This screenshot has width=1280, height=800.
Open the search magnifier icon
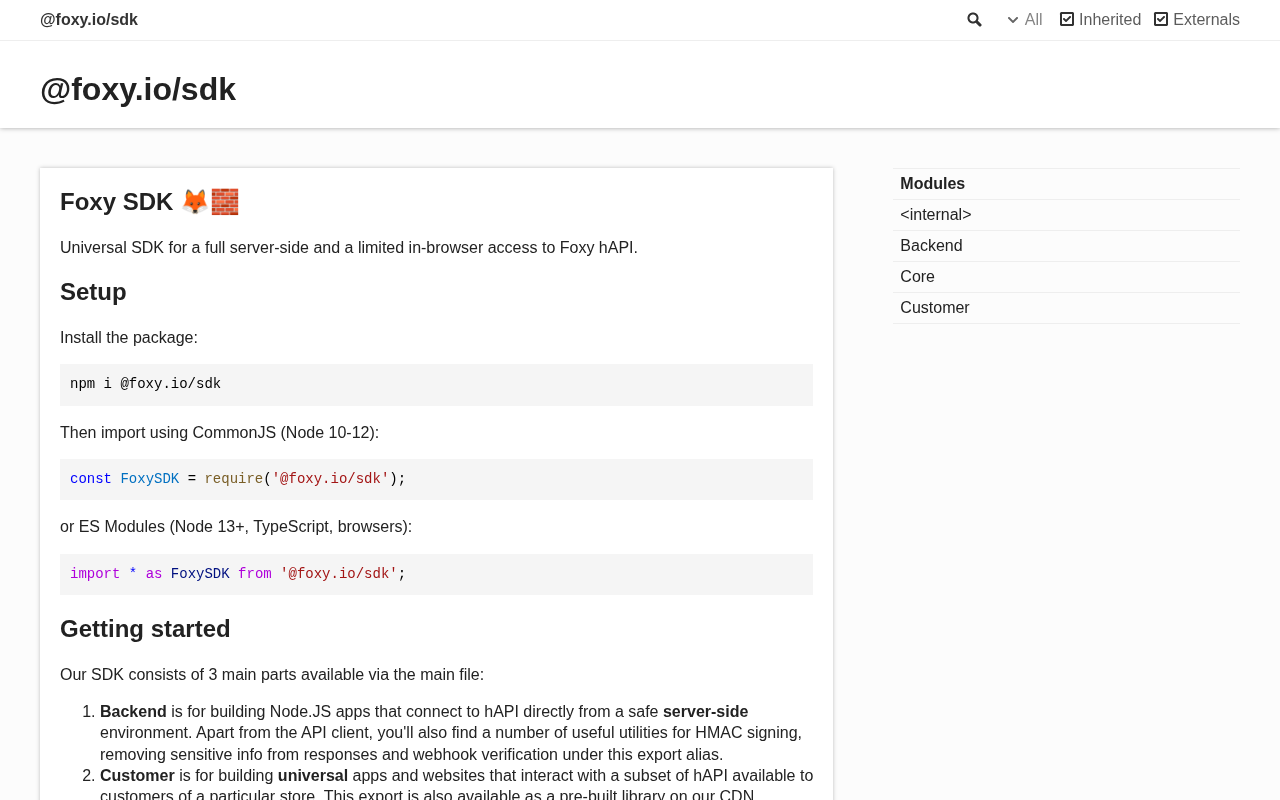[974, 20]
